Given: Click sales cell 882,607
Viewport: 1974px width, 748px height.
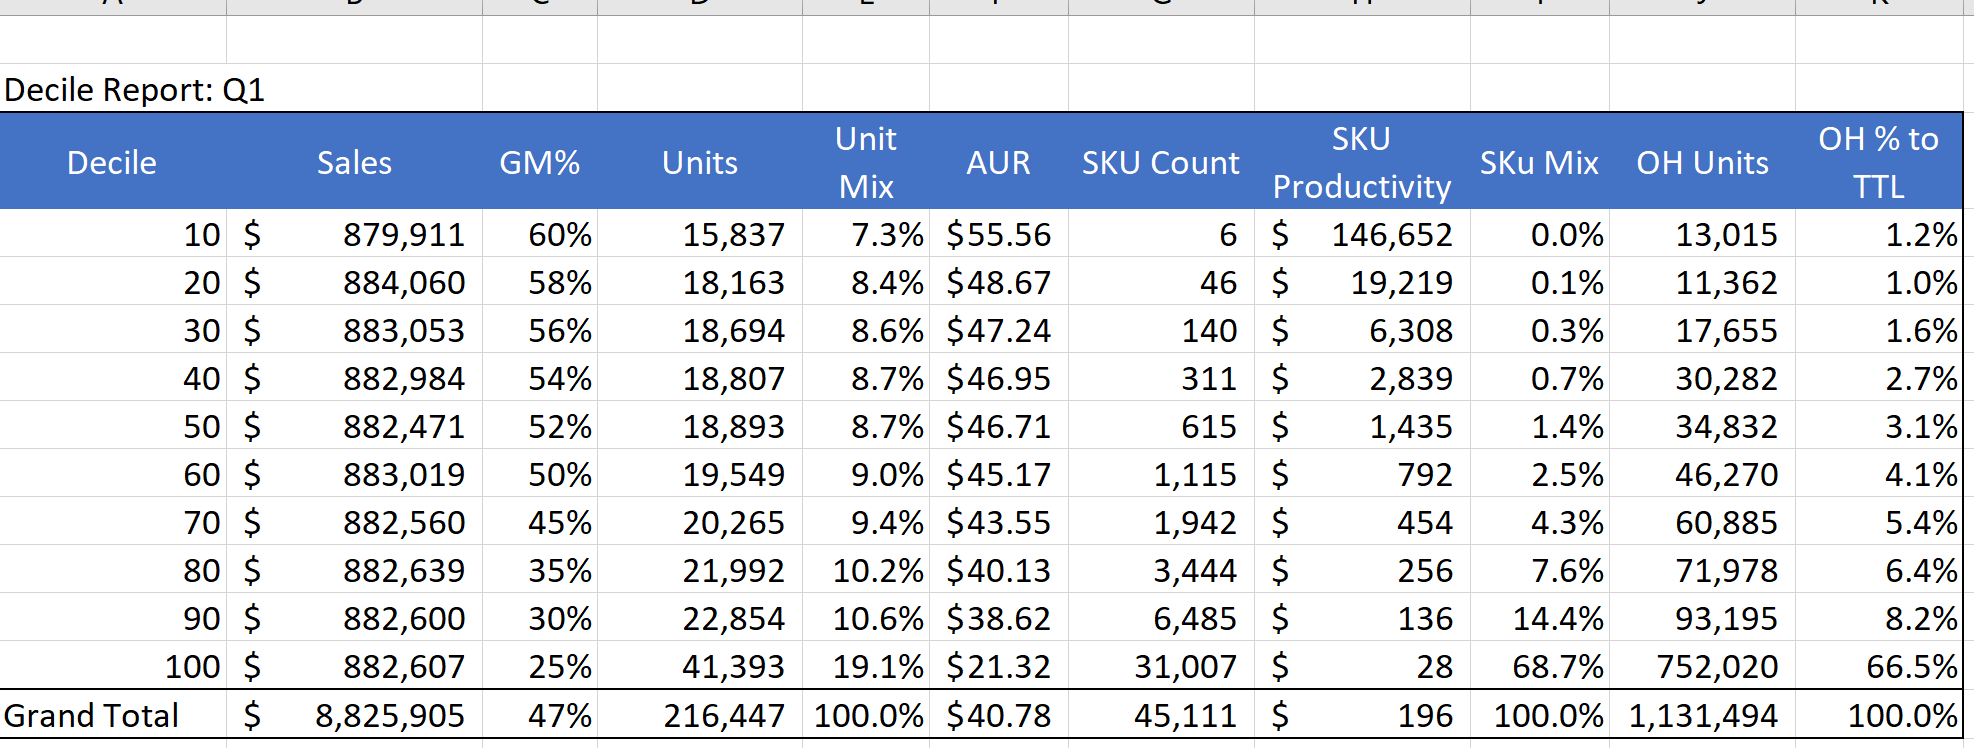Looking at the screenshot, I should 355,666.
